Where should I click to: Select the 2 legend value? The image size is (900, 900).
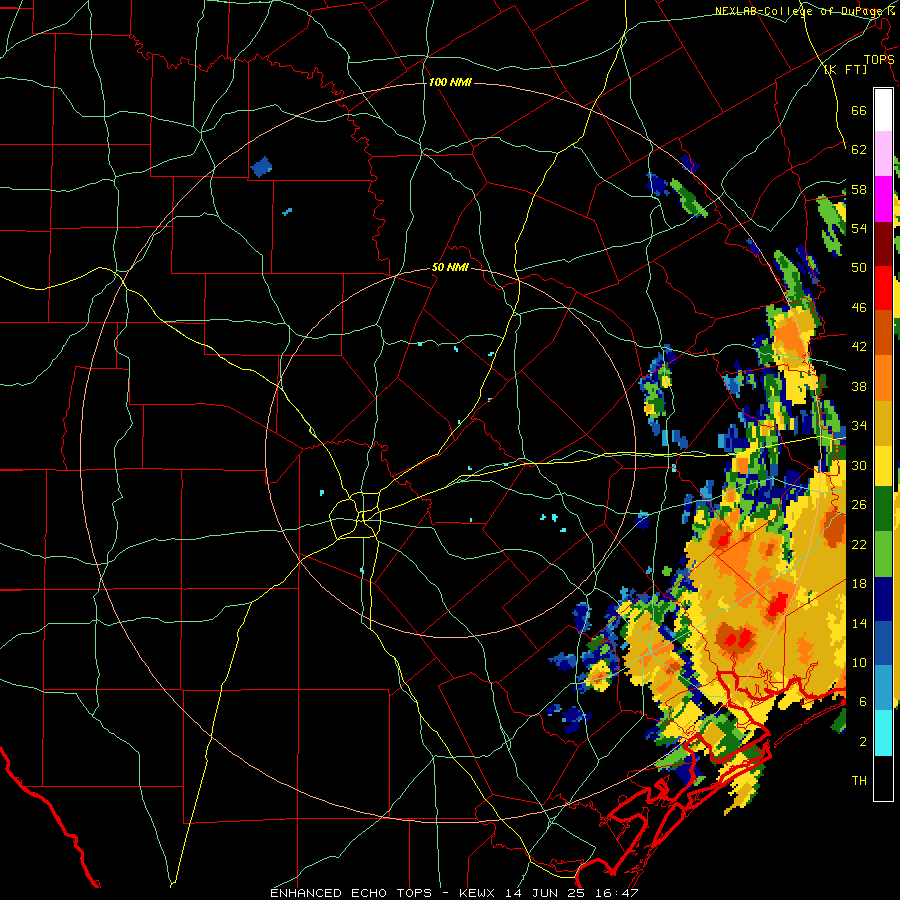[863, 742]
